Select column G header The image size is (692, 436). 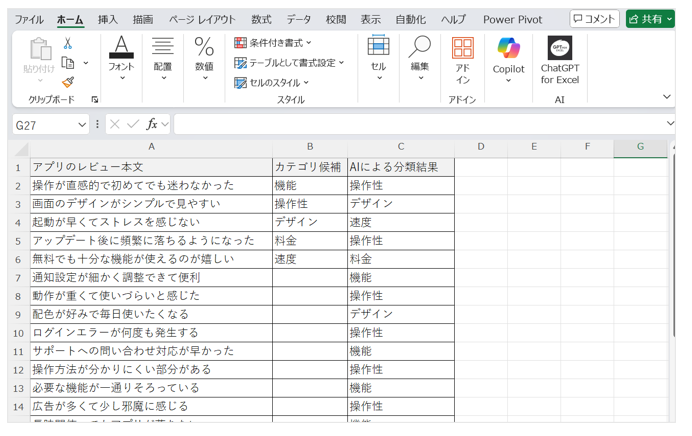[x=640, y=147]
